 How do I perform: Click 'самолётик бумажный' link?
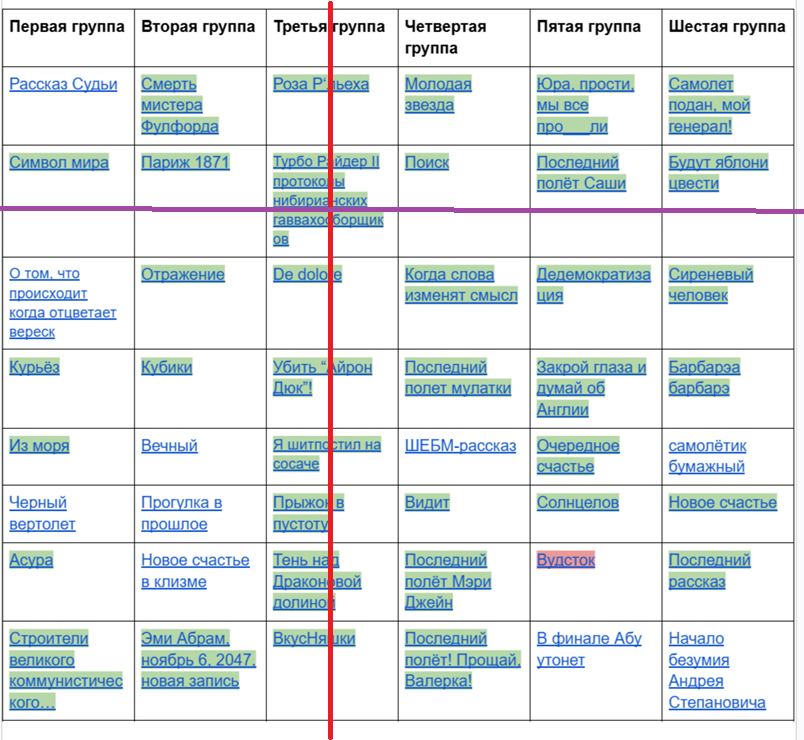pos(707,456)
